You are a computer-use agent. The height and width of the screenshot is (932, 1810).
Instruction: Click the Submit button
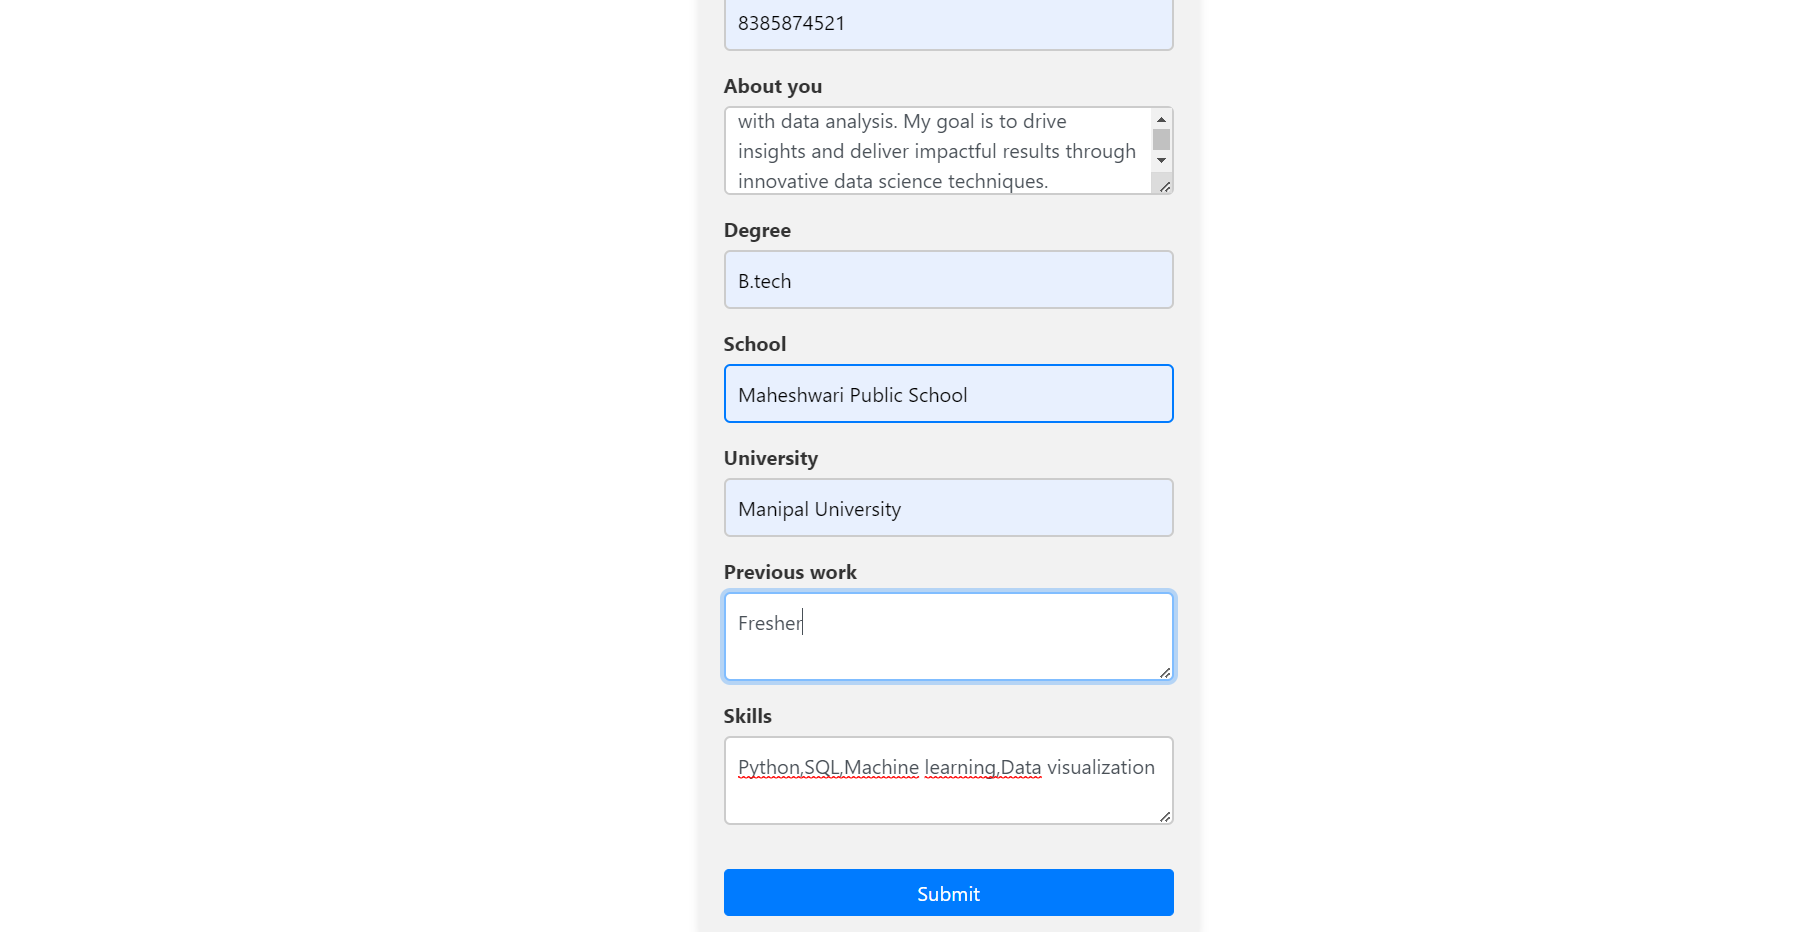tap(948, 892)
